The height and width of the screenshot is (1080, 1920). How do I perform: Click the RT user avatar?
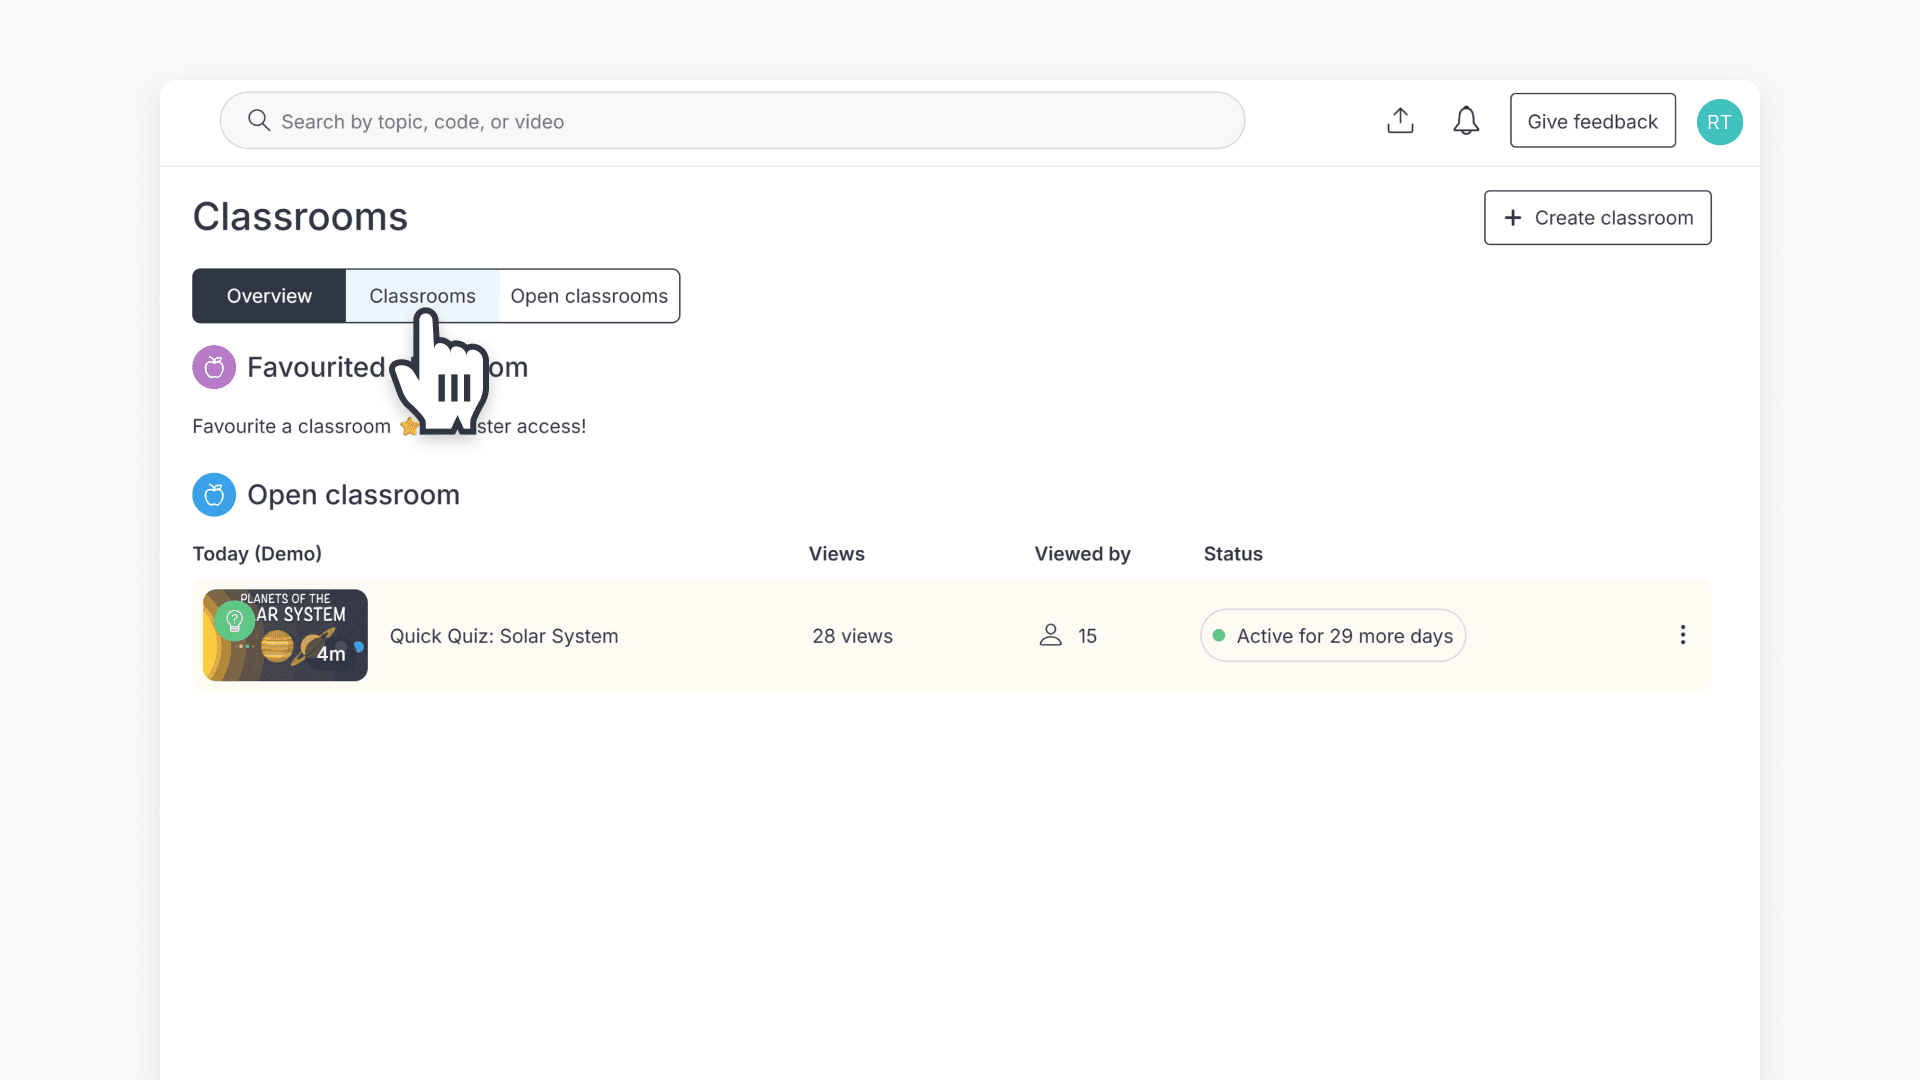pyautogui.click(x=1719, y=122)
